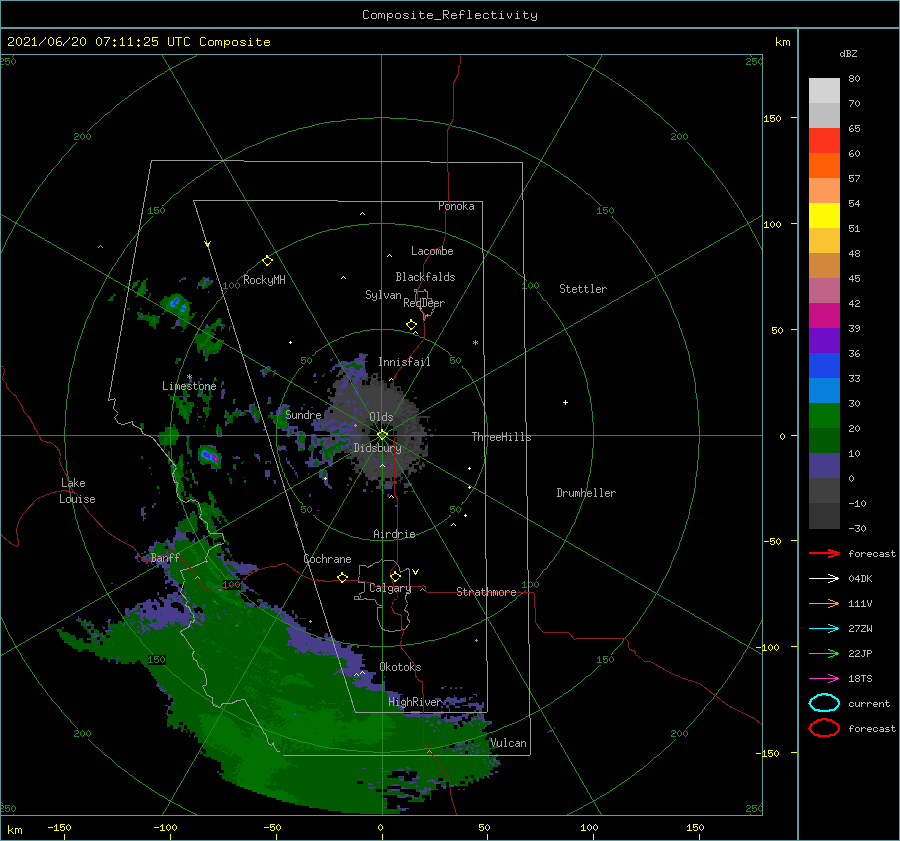Click the radar site diamond at Olds
The height and width of the screenshot is (841, 900).
[x=382, y=435]
